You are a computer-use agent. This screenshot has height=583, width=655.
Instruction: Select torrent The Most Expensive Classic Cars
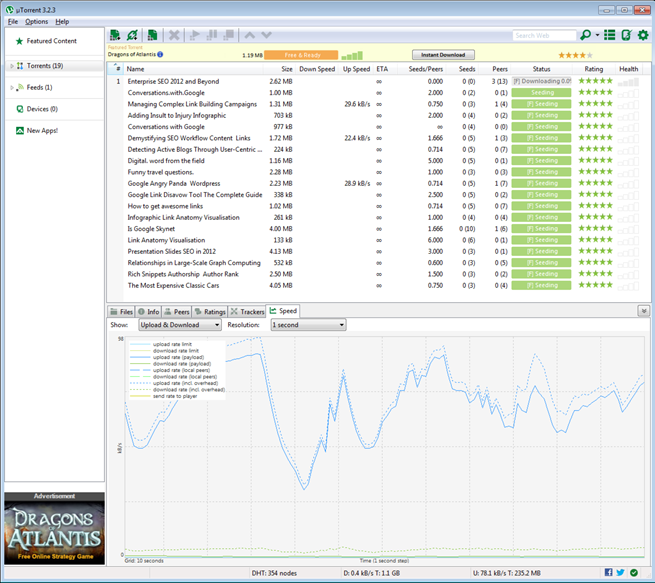click(x=173, y=286)
